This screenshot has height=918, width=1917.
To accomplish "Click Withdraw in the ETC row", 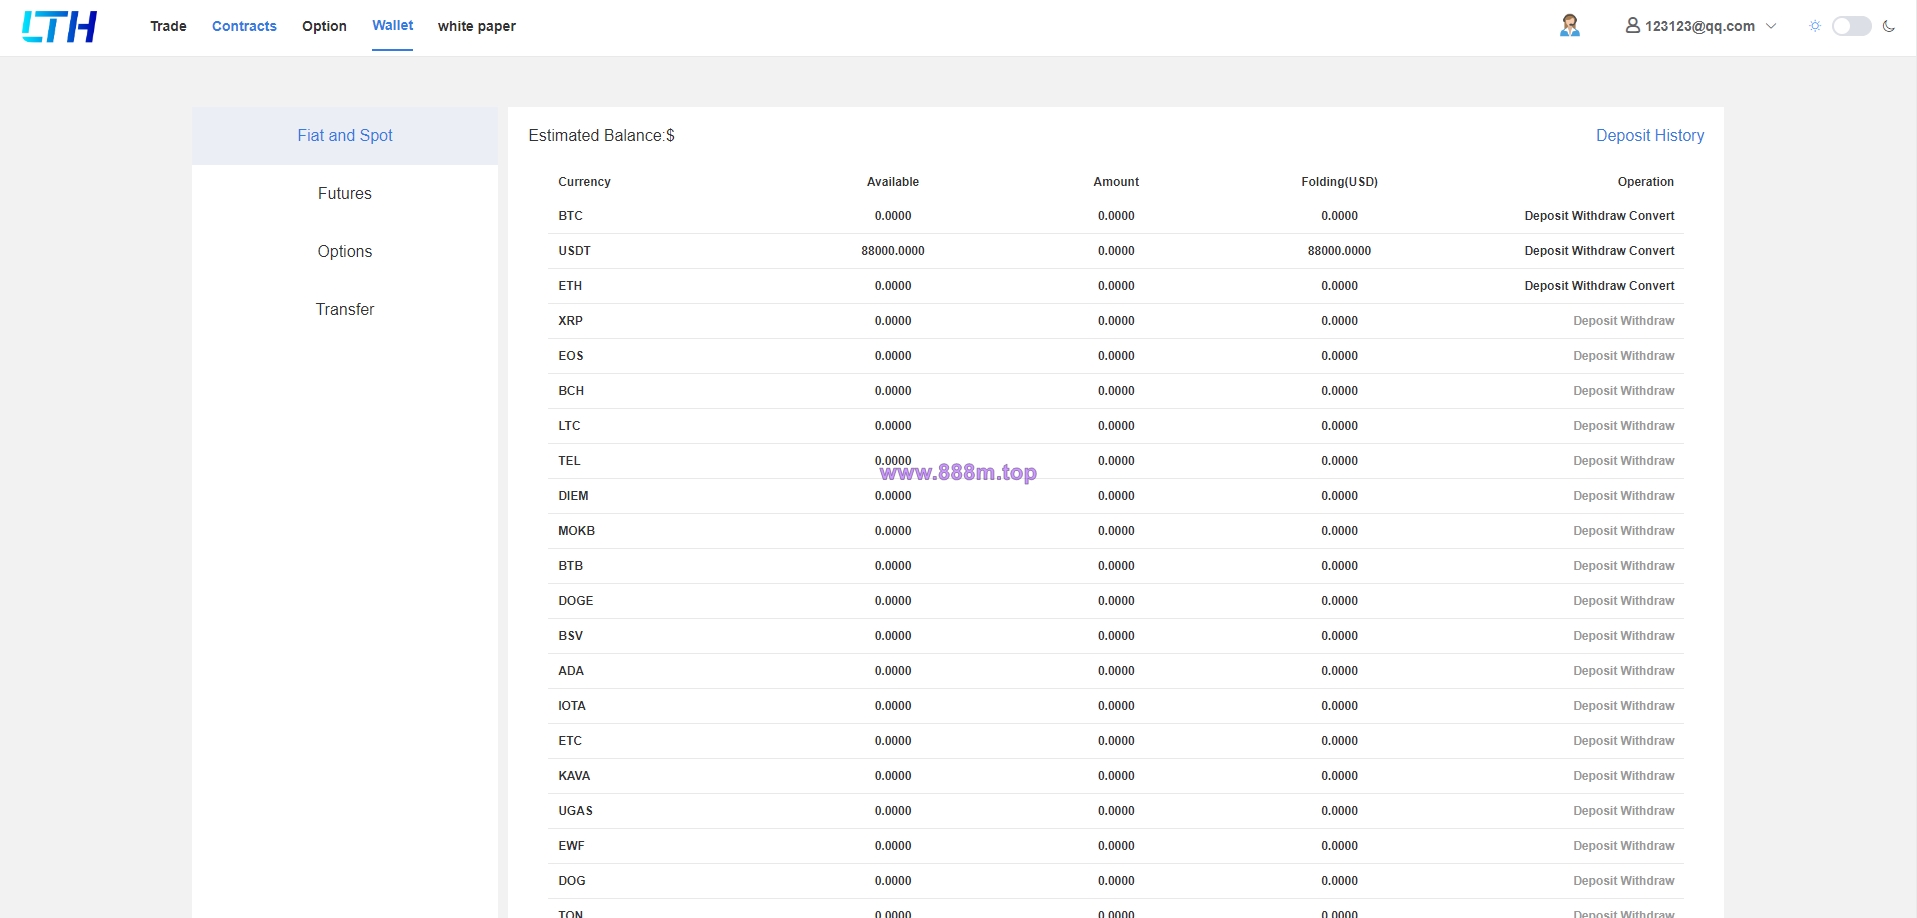I will 1648,741.
